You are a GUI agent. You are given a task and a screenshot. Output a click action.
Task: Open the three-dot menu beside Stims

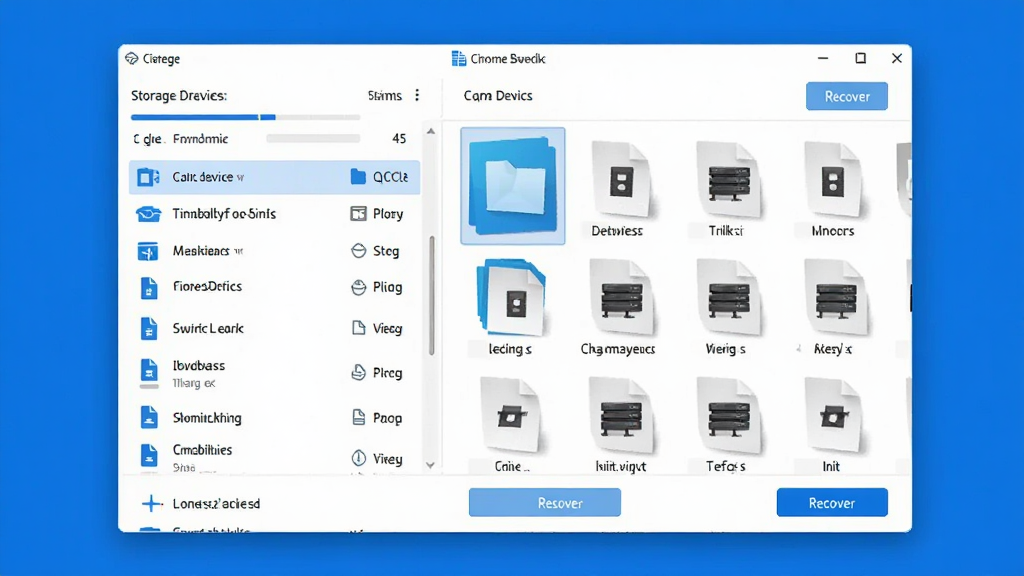(x=417, y=95)
